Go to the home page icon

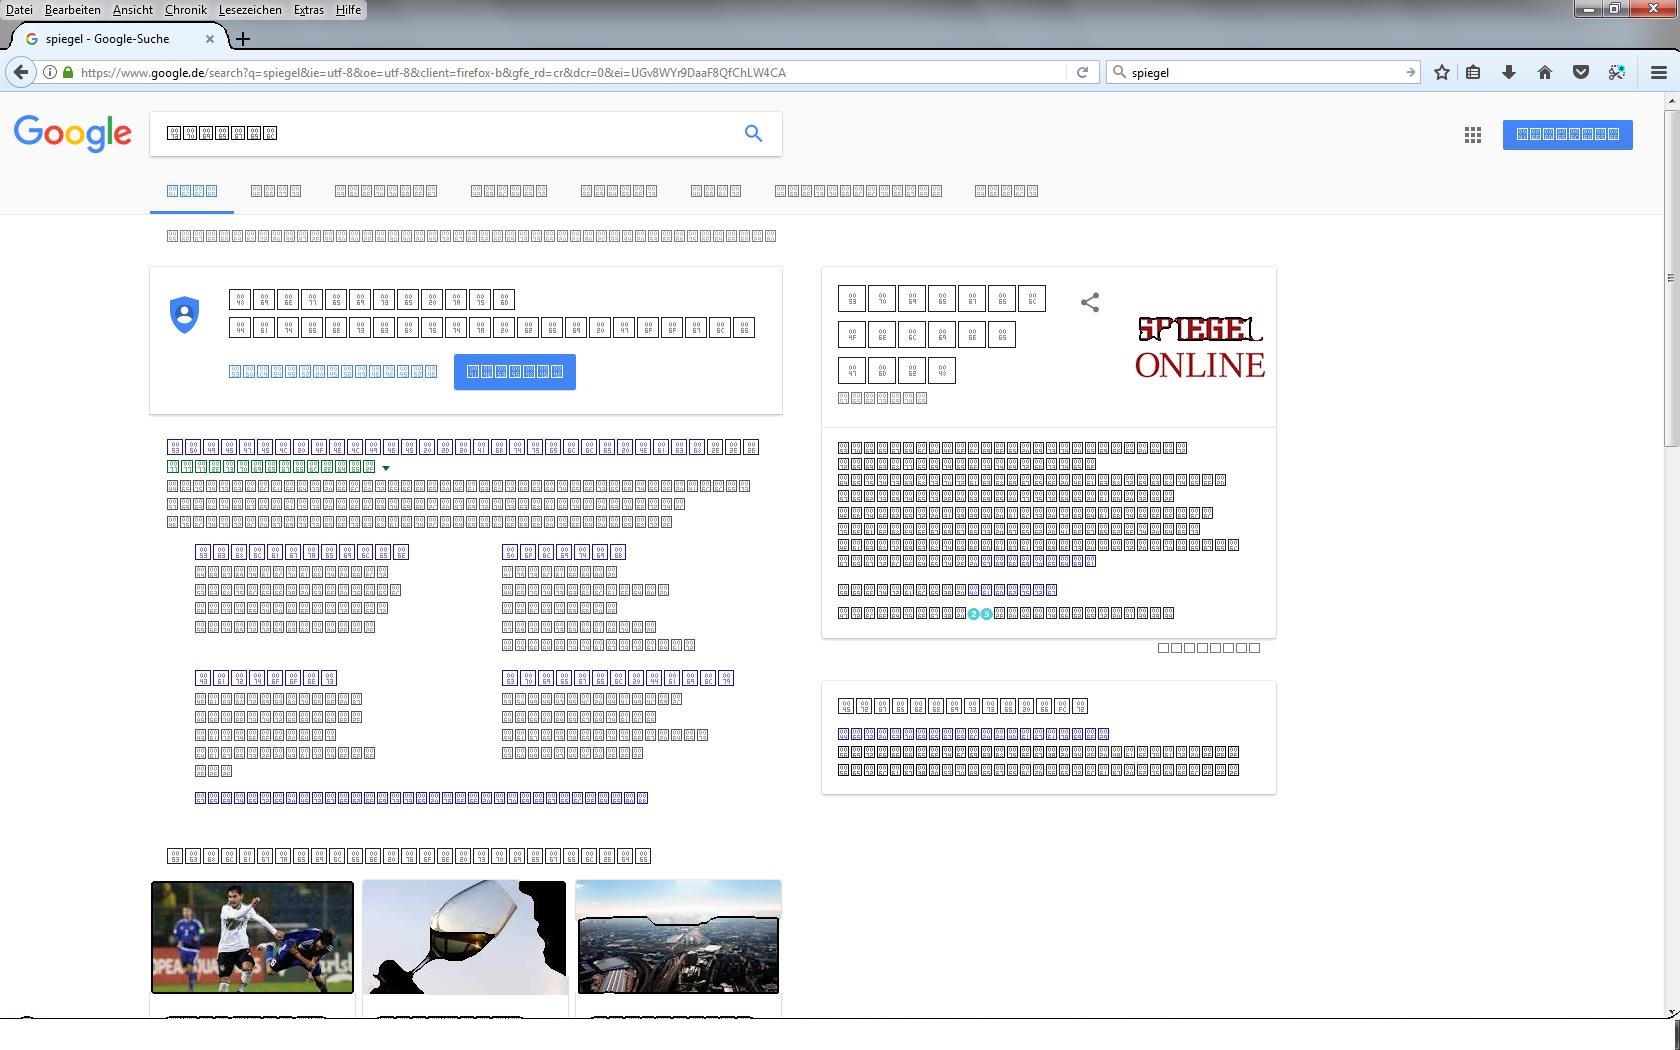click(x=1545, y=72)
